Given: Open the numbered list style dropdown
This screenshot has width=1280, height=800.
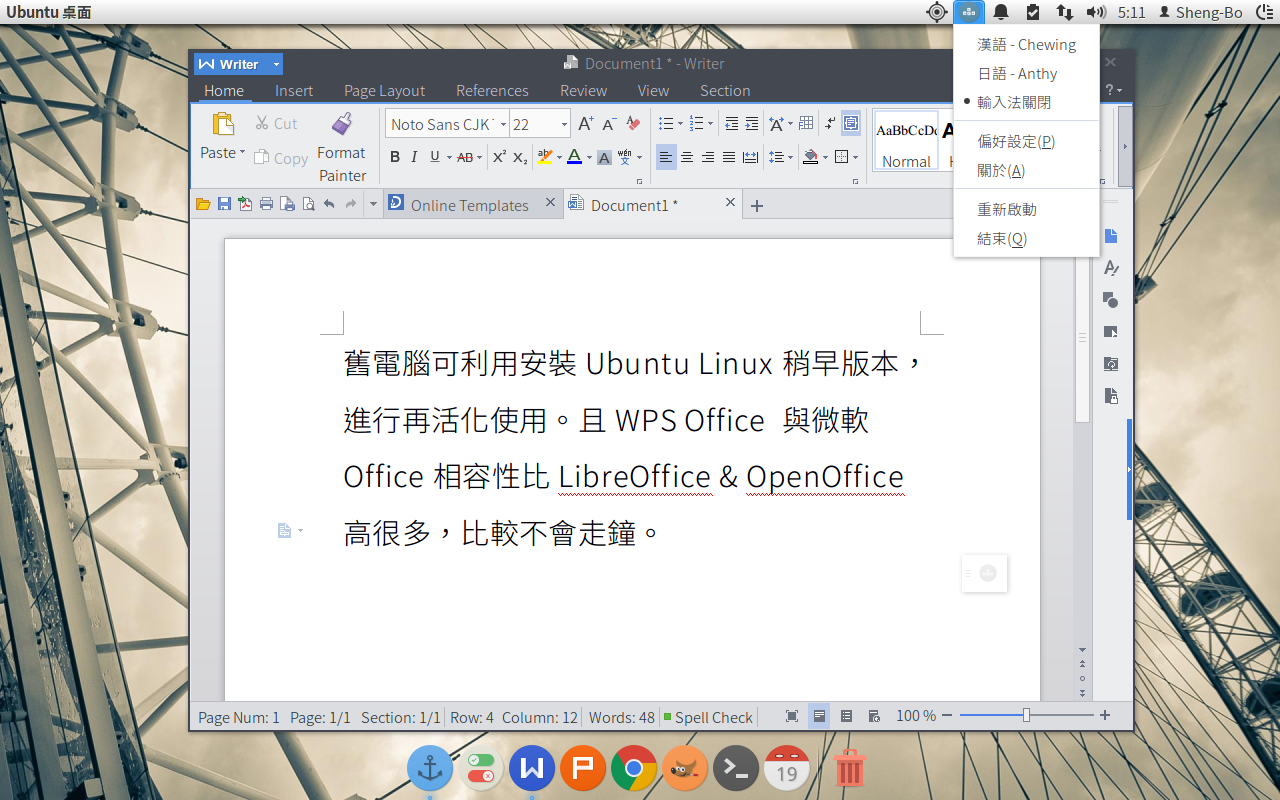Looking at the screenshot, I should (x=710, y=124).
